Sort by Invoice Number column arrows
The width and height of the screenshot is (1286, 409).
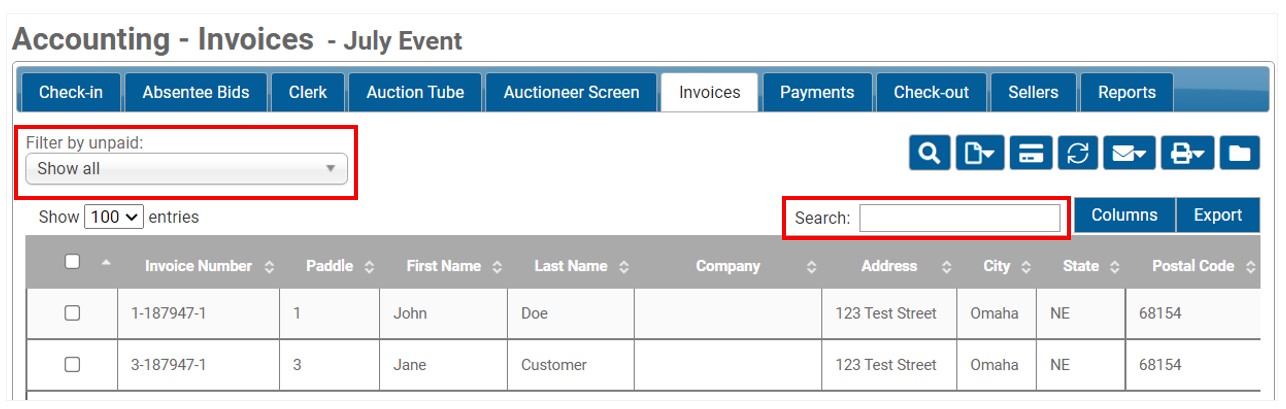coord(269,267)
